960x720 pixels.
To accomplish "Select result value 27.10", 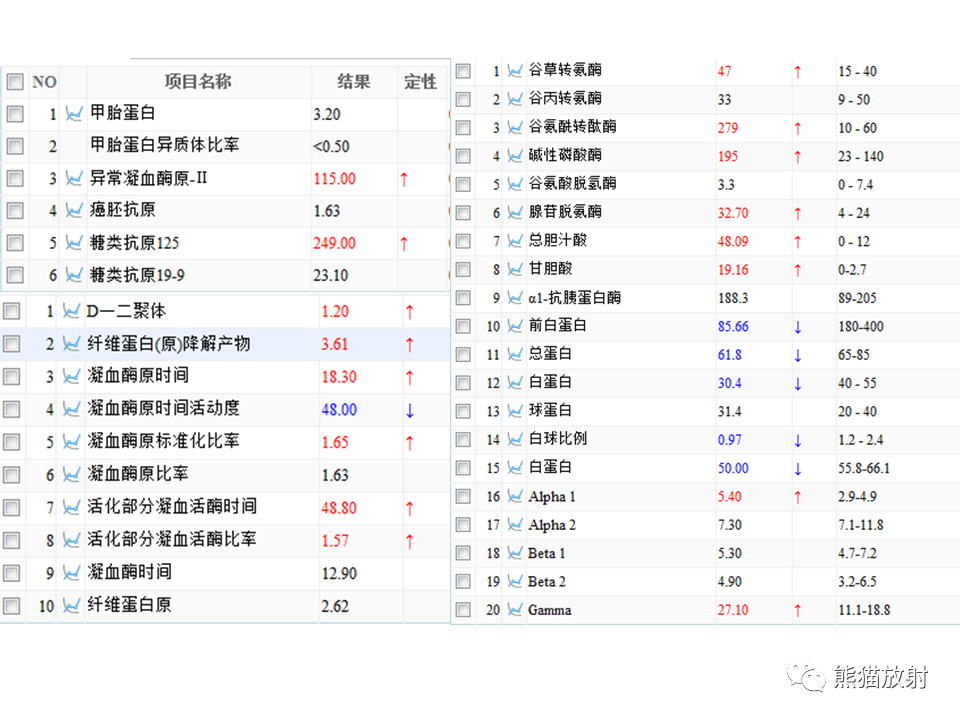I will 733,610.
